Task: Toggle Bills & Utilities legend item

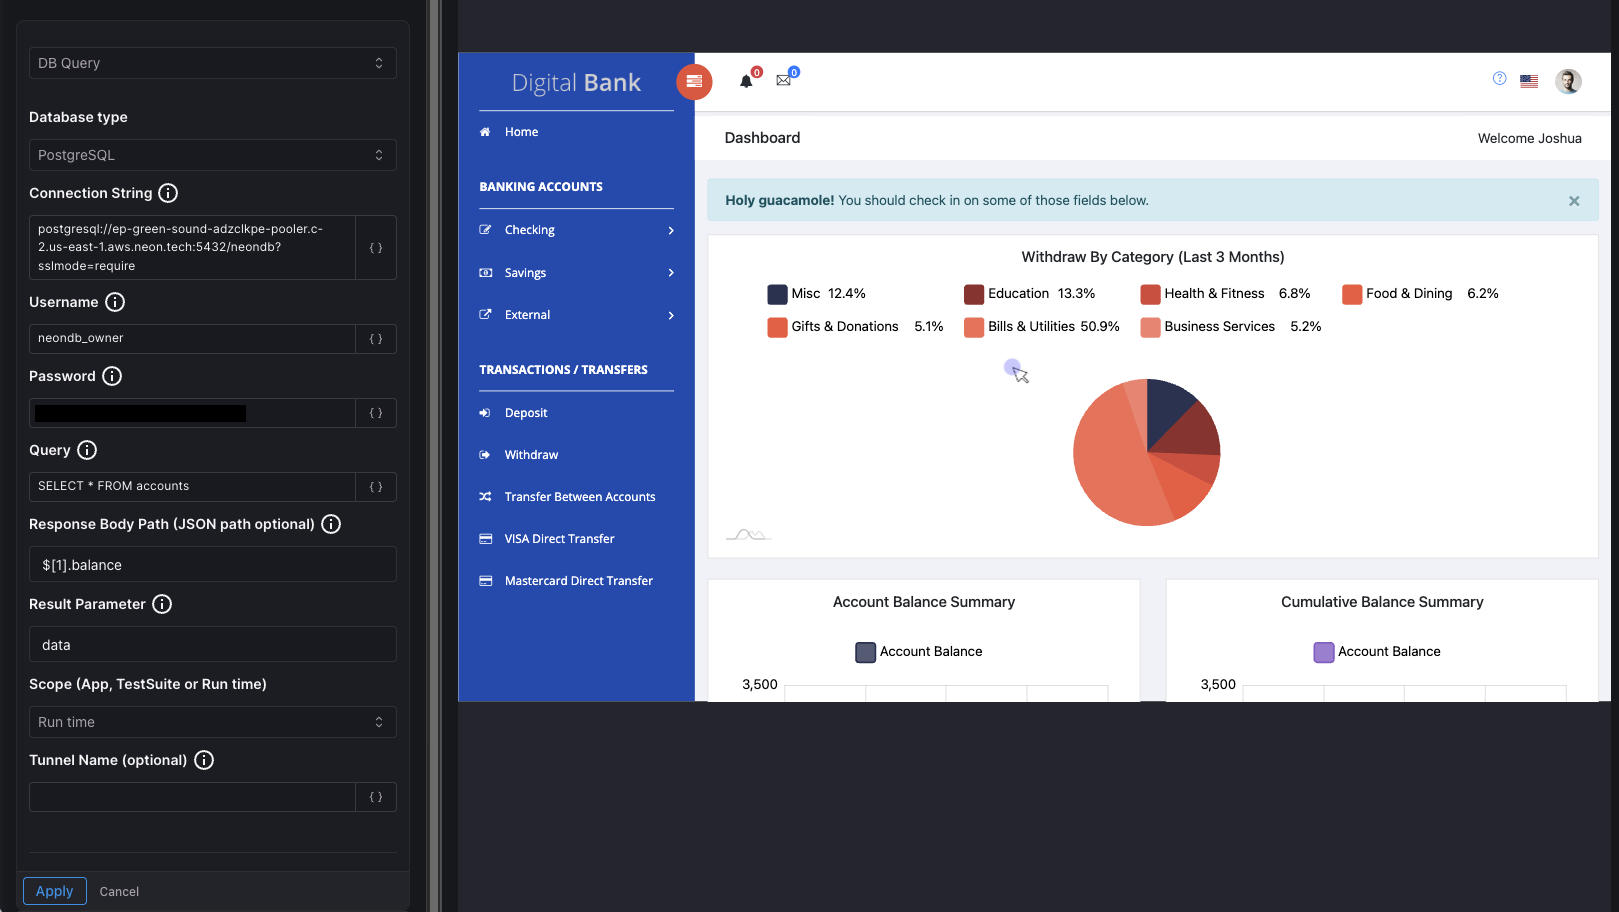Action: (x=1041, y=327)
